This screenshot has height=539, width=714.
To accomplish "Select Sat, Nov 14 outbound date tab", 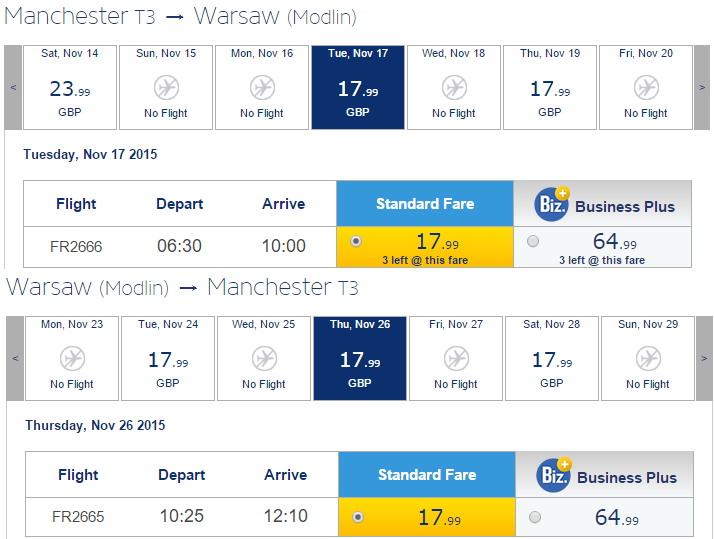I will pyautogui.click(x=70, y=88).
